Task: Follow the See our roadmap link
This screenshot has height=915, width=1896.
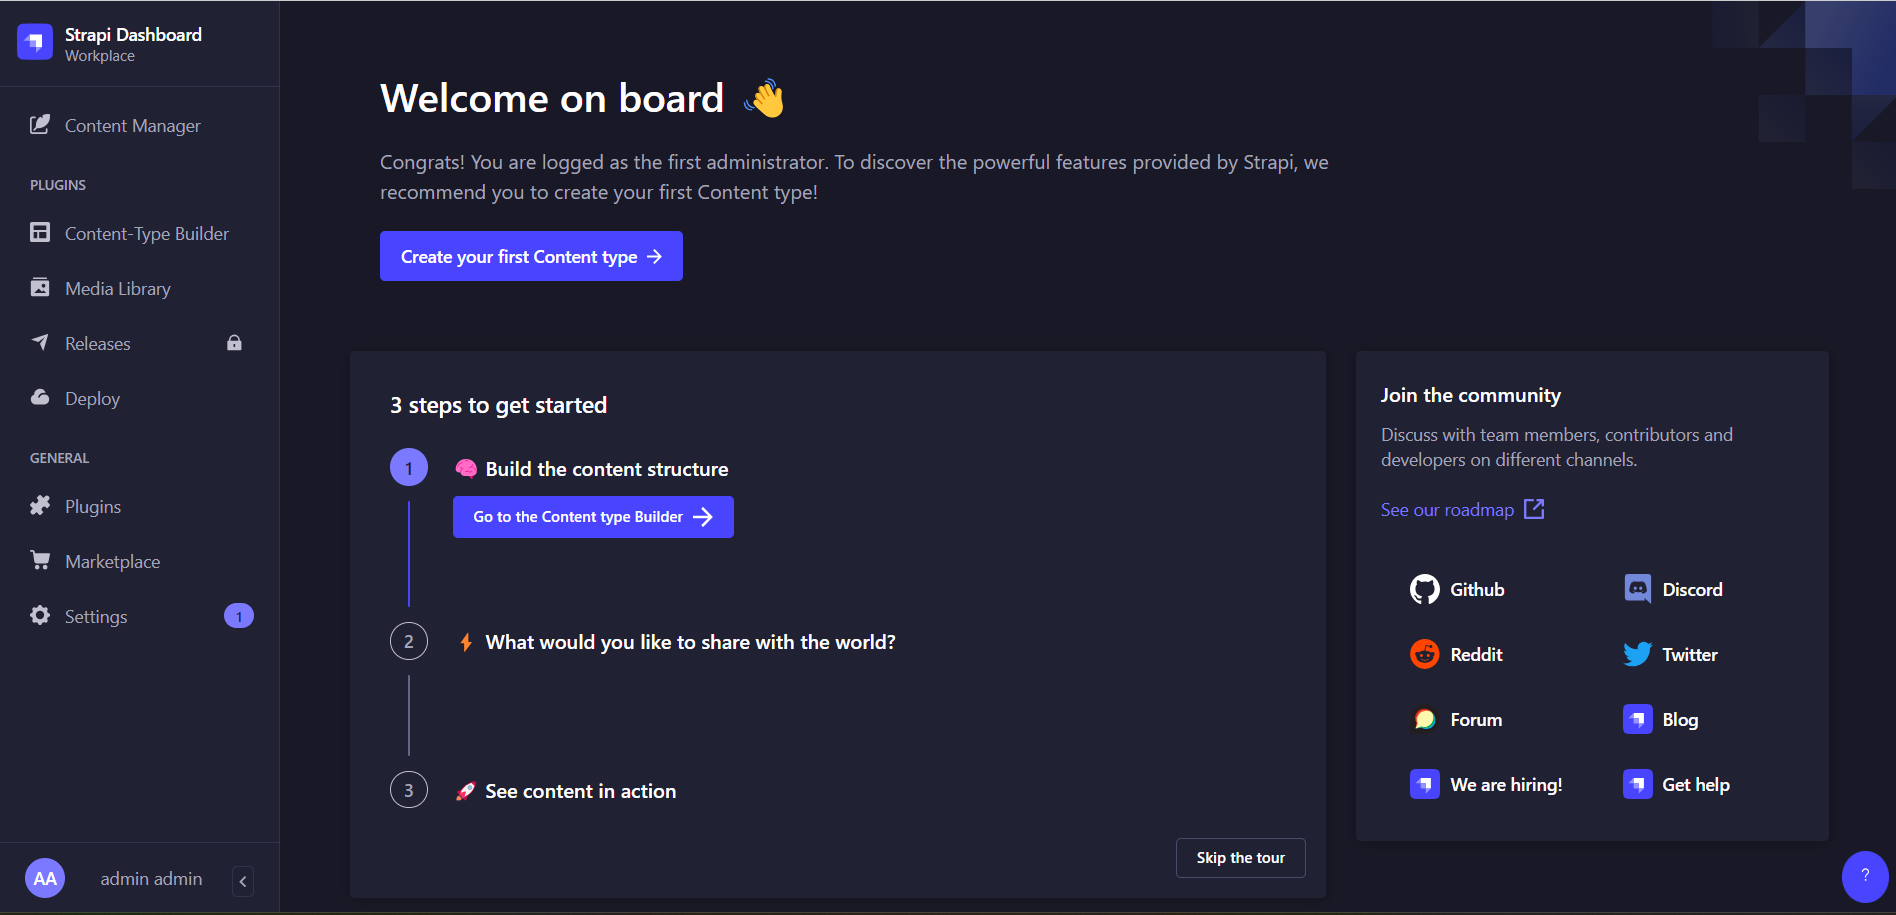Action: (1461, 510)
